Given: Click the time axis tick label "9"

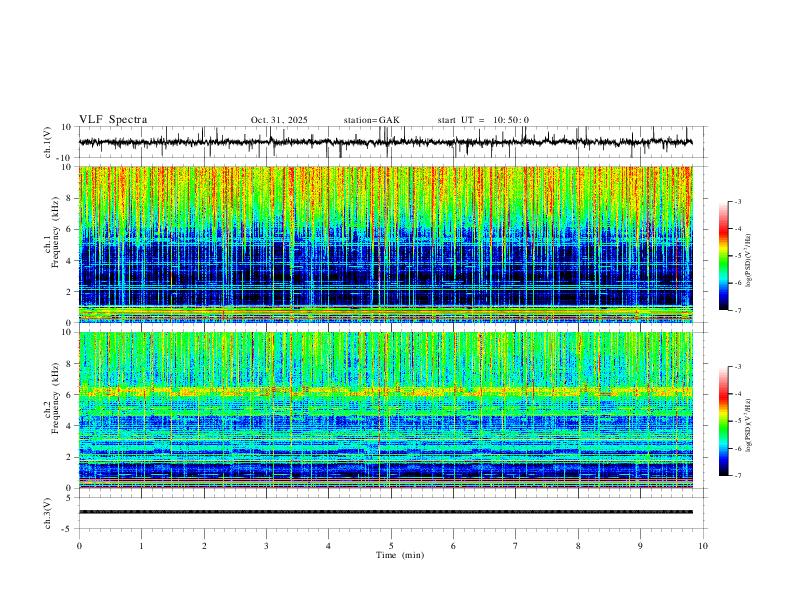Looking at the screenshot, I should (x=640, y=546).
